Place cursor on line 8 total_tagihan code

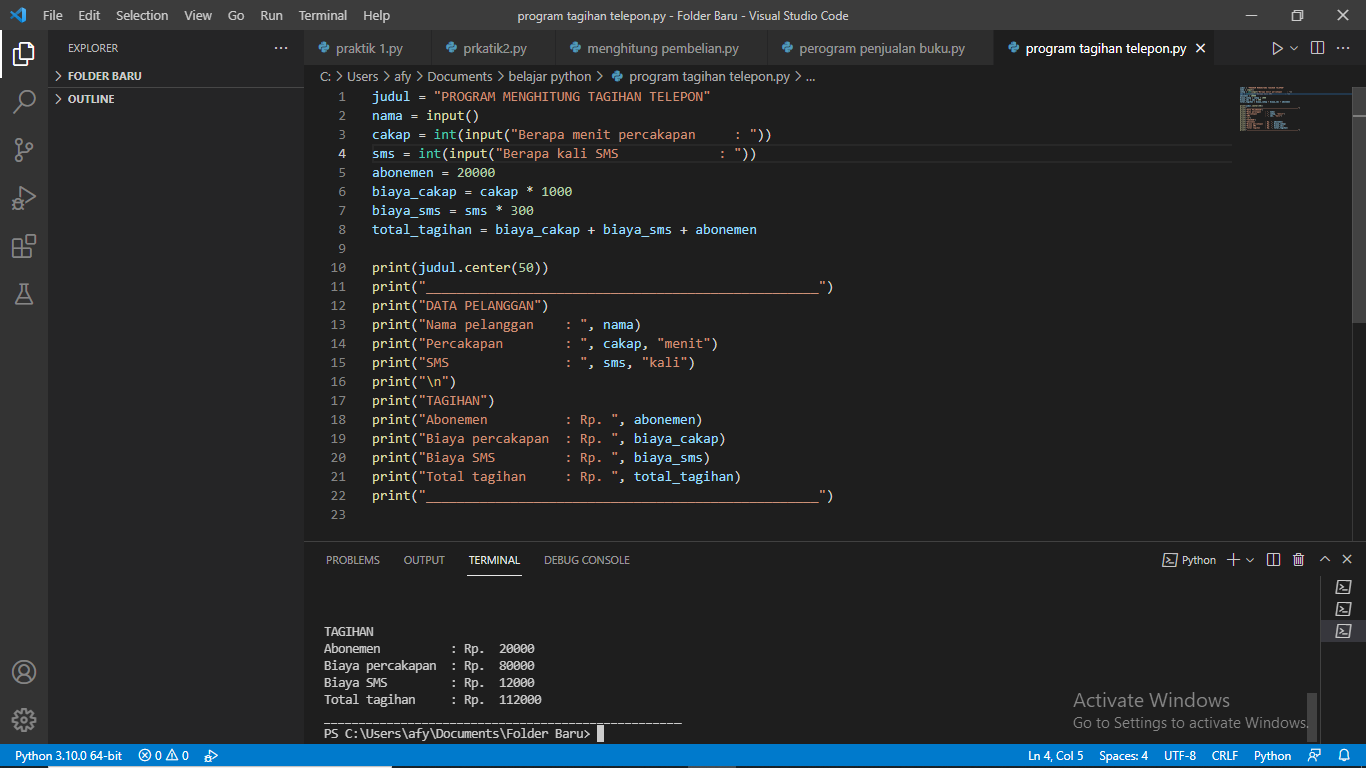pyautogui.click(x=564, y=230)
